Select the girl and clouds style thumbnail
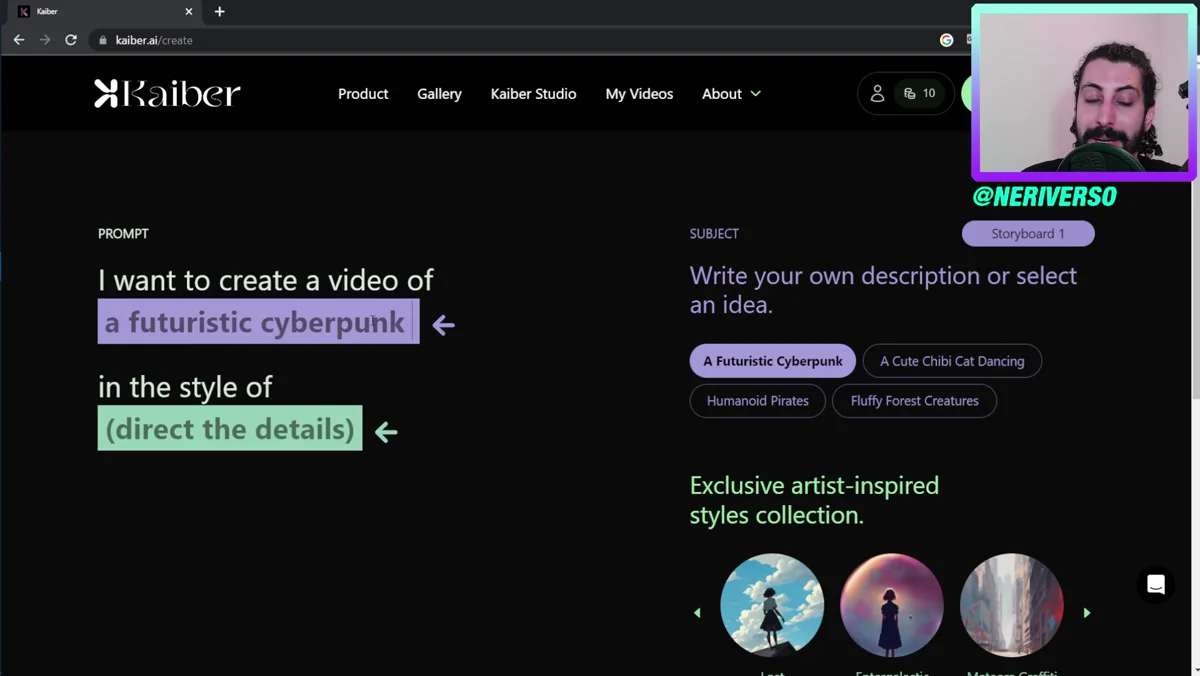This screenshot has width=1200, height=676. (x=772, y=605)
